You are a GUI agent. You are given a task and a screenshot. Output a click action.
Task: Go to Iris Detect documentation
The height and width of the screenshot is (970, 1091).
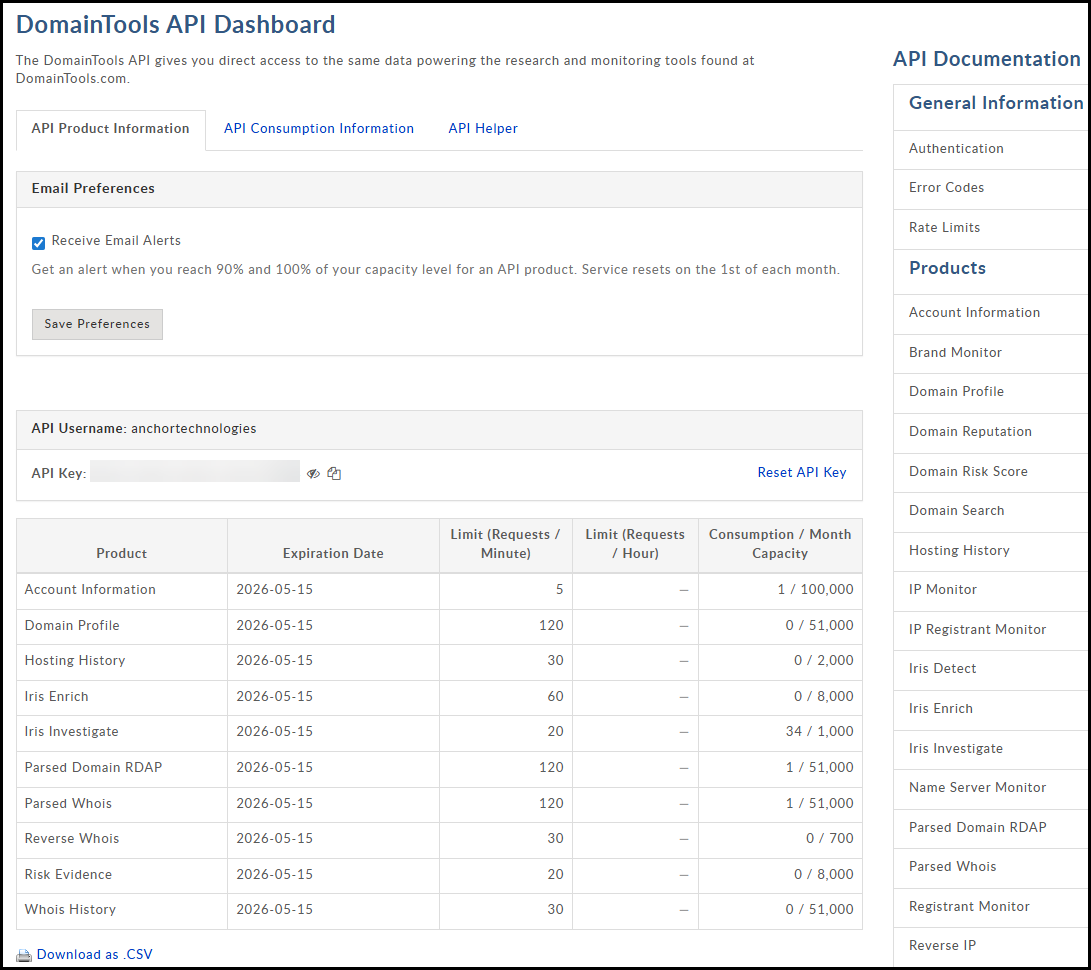coord(942,668)
